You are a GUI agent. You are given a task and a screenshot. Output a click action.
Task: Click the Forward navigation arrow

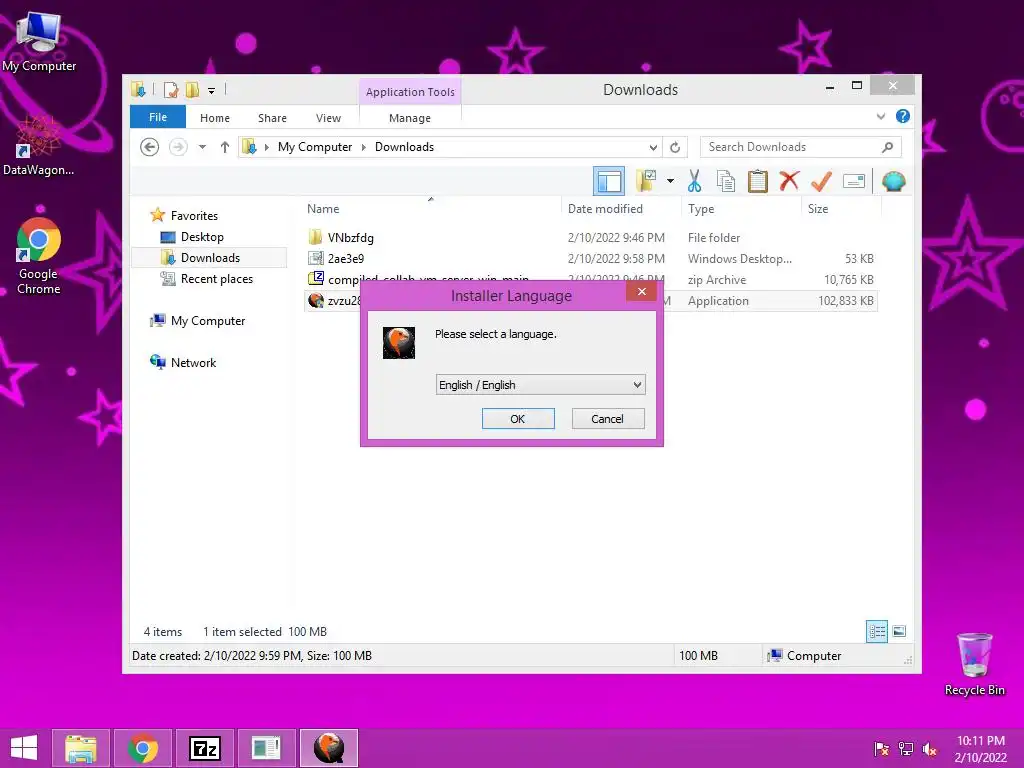178,147
